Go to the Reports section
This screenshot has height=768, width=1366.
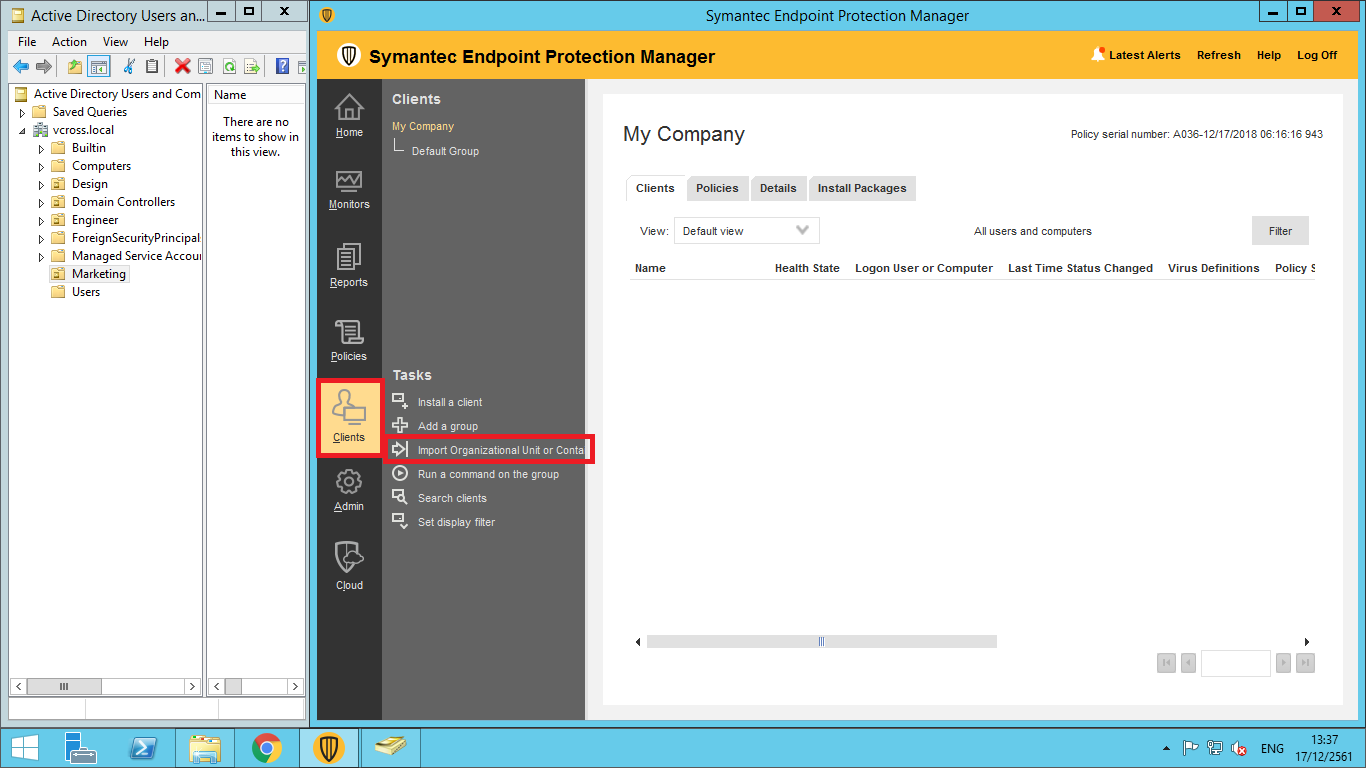(x=349, y=265)
